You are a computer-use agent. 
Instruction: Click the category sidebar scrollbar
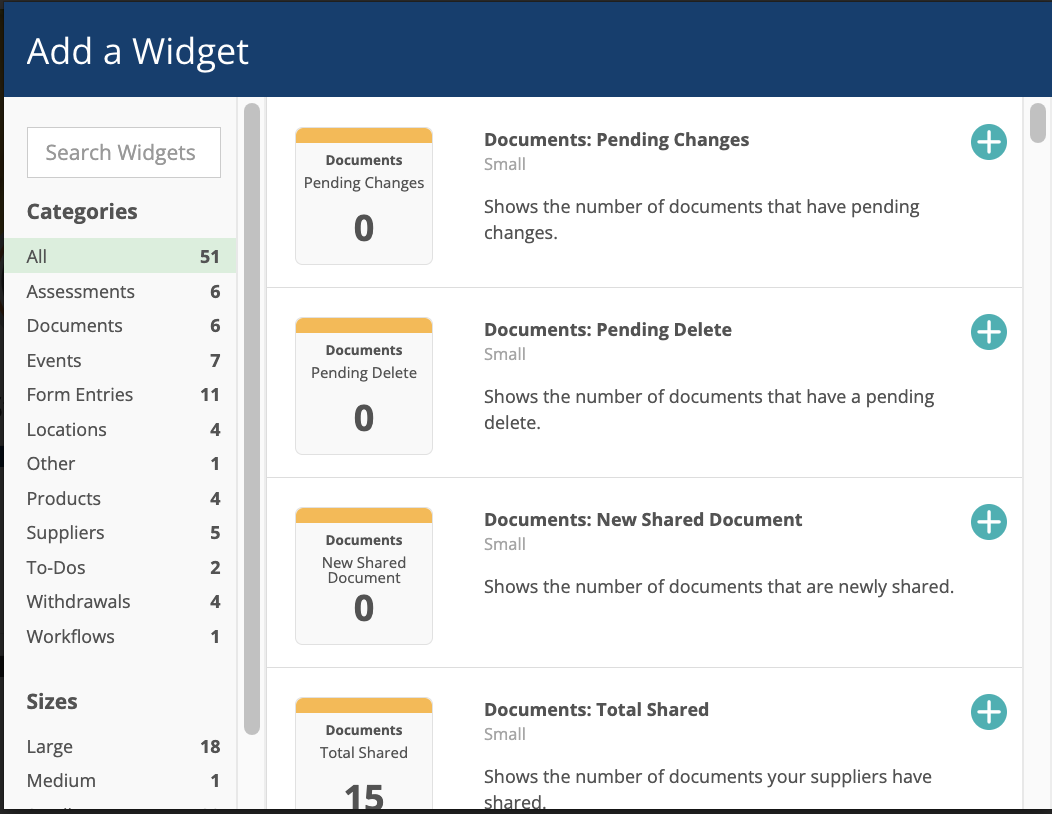pyautogui.click(x=252, y=419)
